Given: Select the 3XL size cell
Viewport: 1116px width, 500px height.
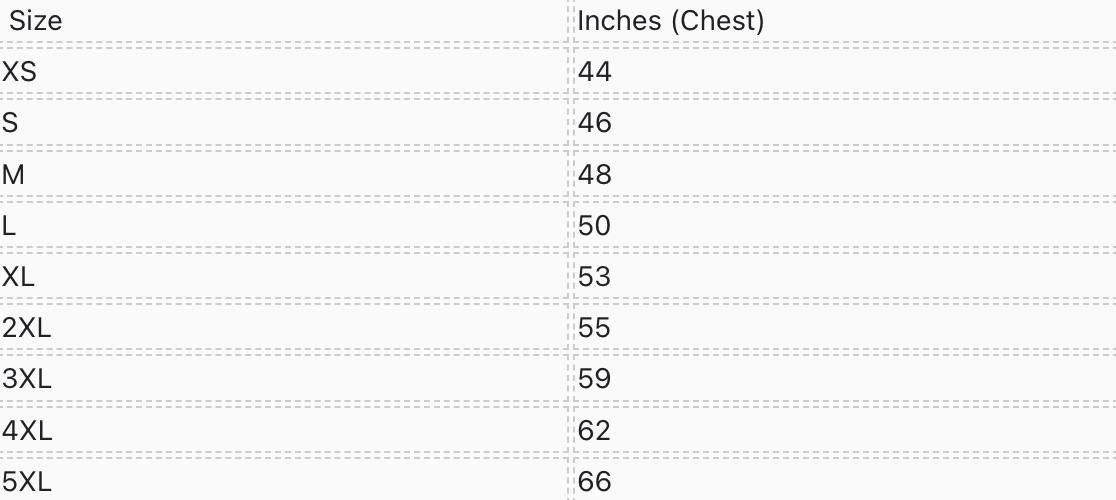Looking at the screenshot, I should 26,380.
